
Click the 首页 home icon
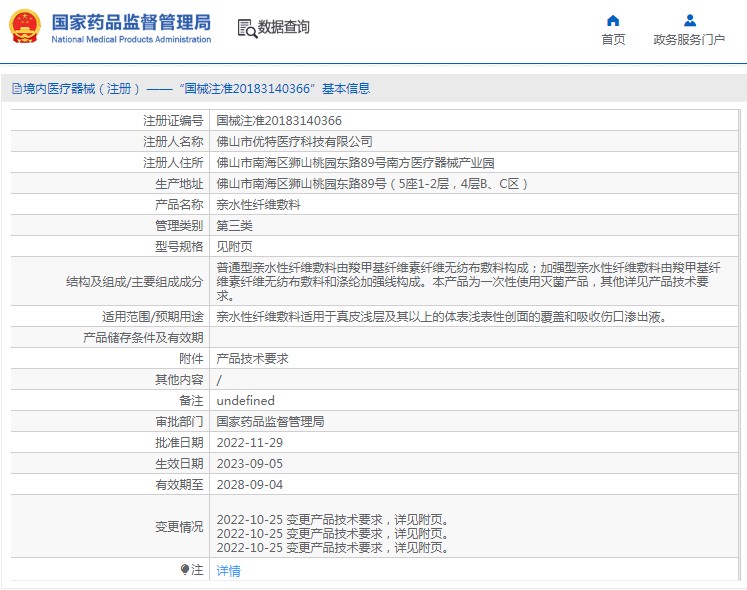point(613,20)
